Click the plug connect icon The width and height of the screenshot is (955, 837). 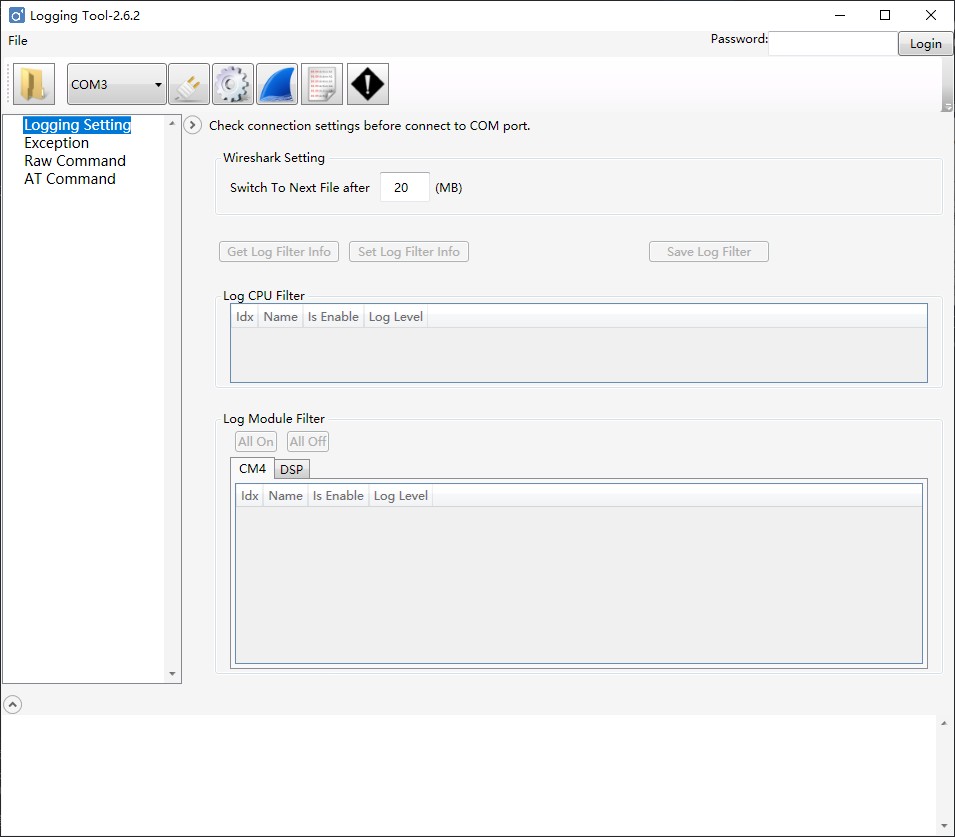tap(188, 84)
